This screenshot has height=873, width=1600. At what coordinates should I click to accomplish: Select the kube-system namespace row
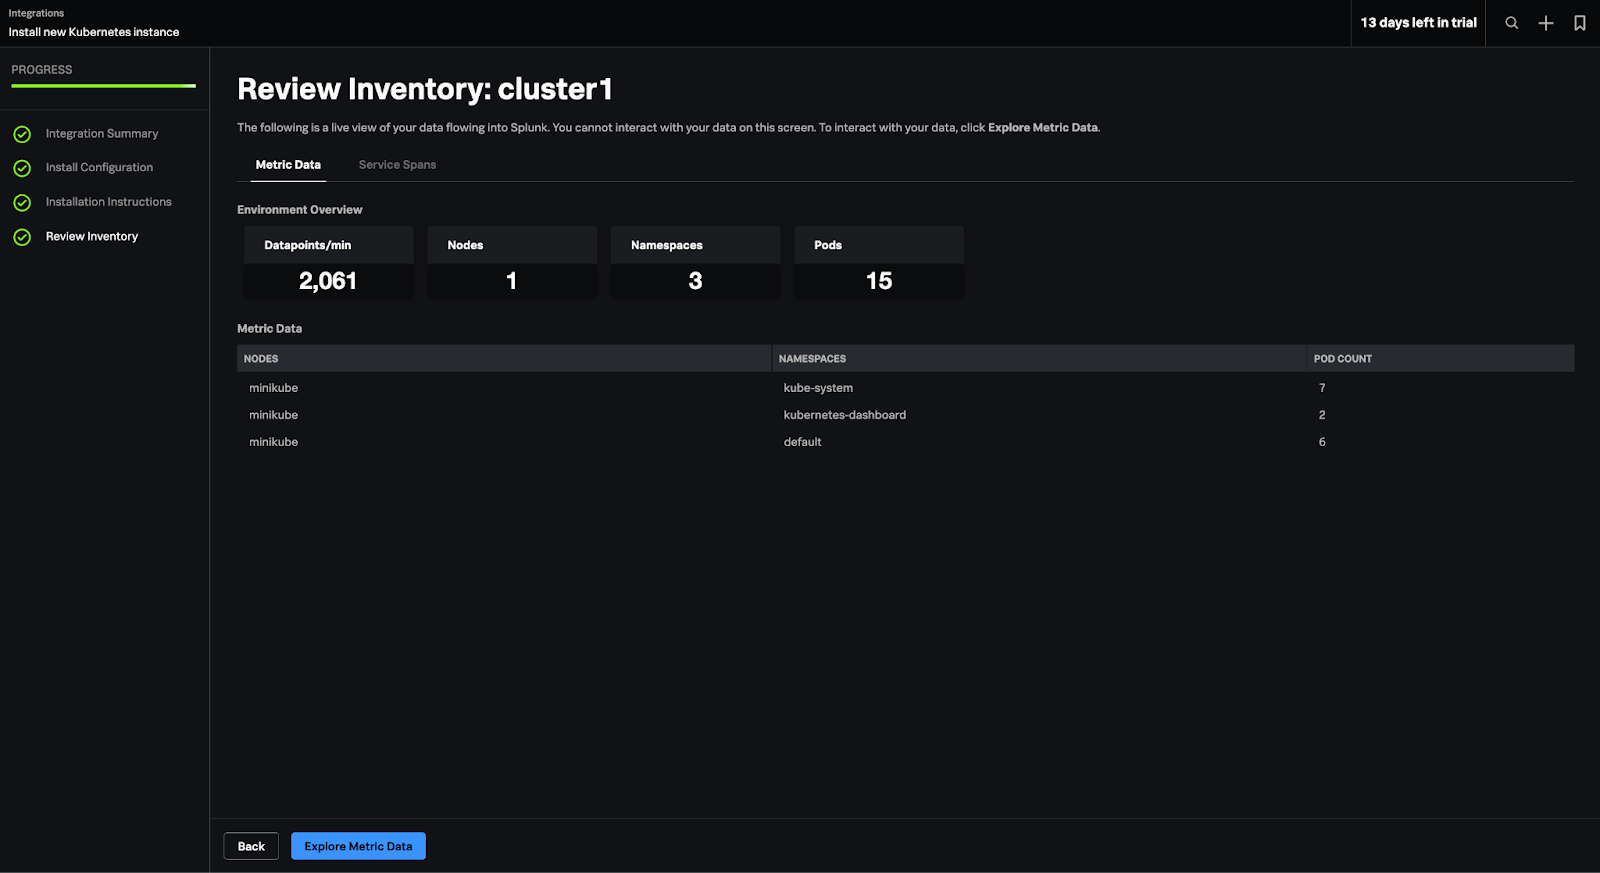point(818,388)
